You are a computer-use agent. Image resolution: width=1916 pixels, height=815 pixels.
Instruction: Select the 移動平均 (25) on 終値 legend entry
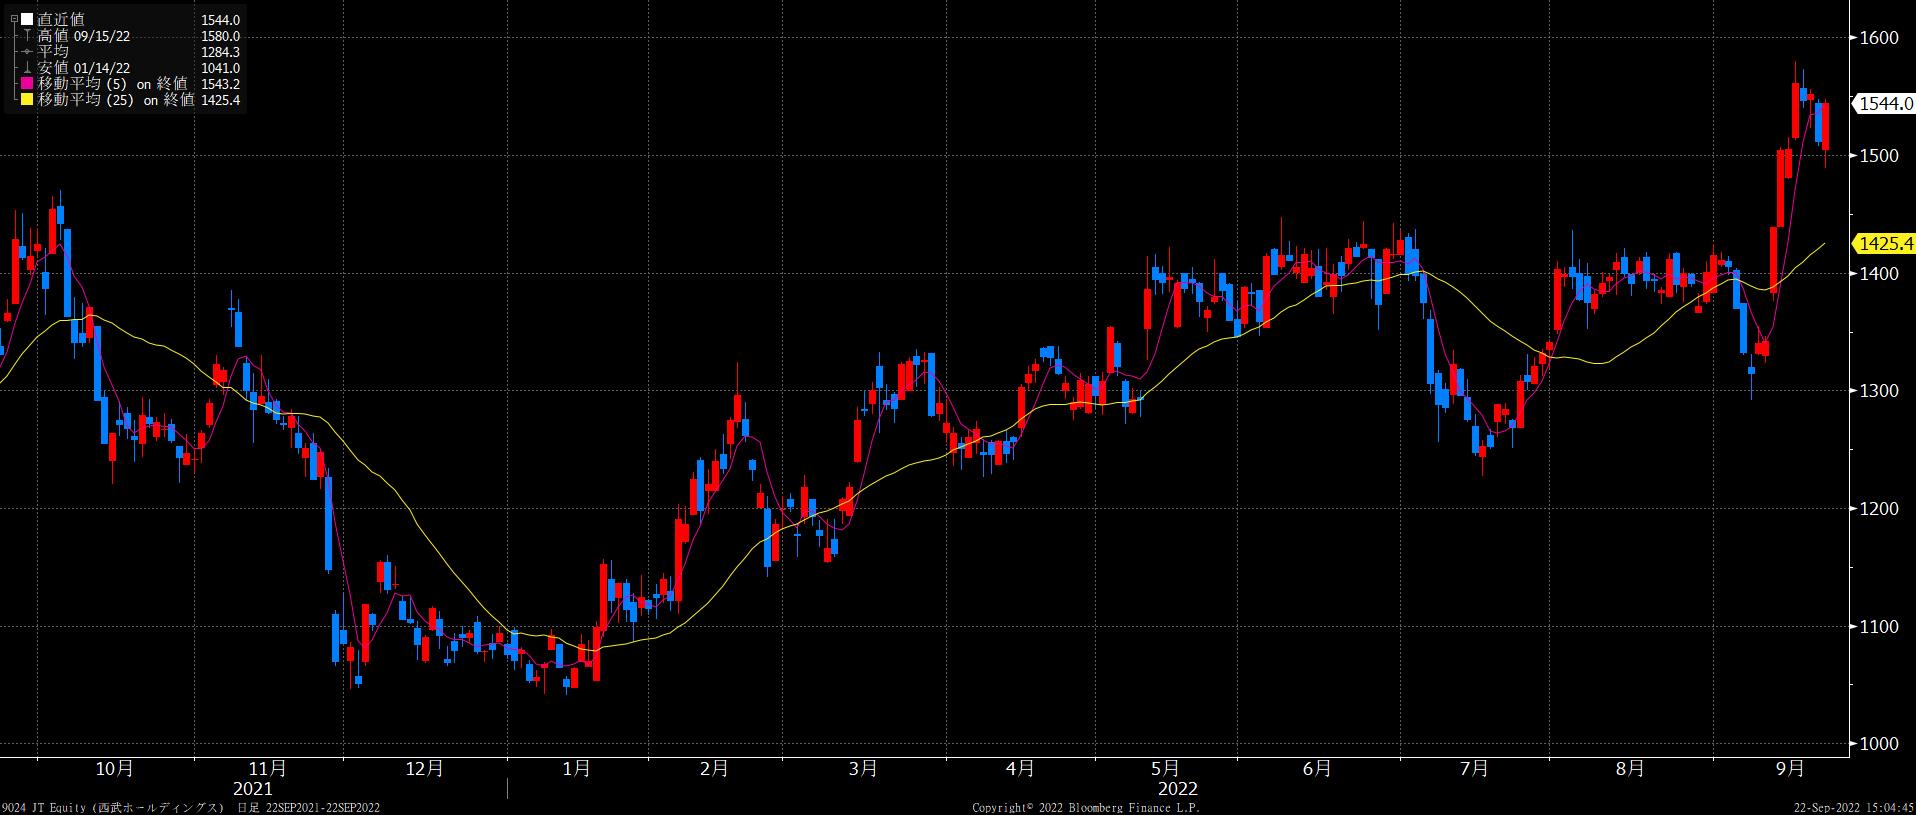tap(116, 100)
